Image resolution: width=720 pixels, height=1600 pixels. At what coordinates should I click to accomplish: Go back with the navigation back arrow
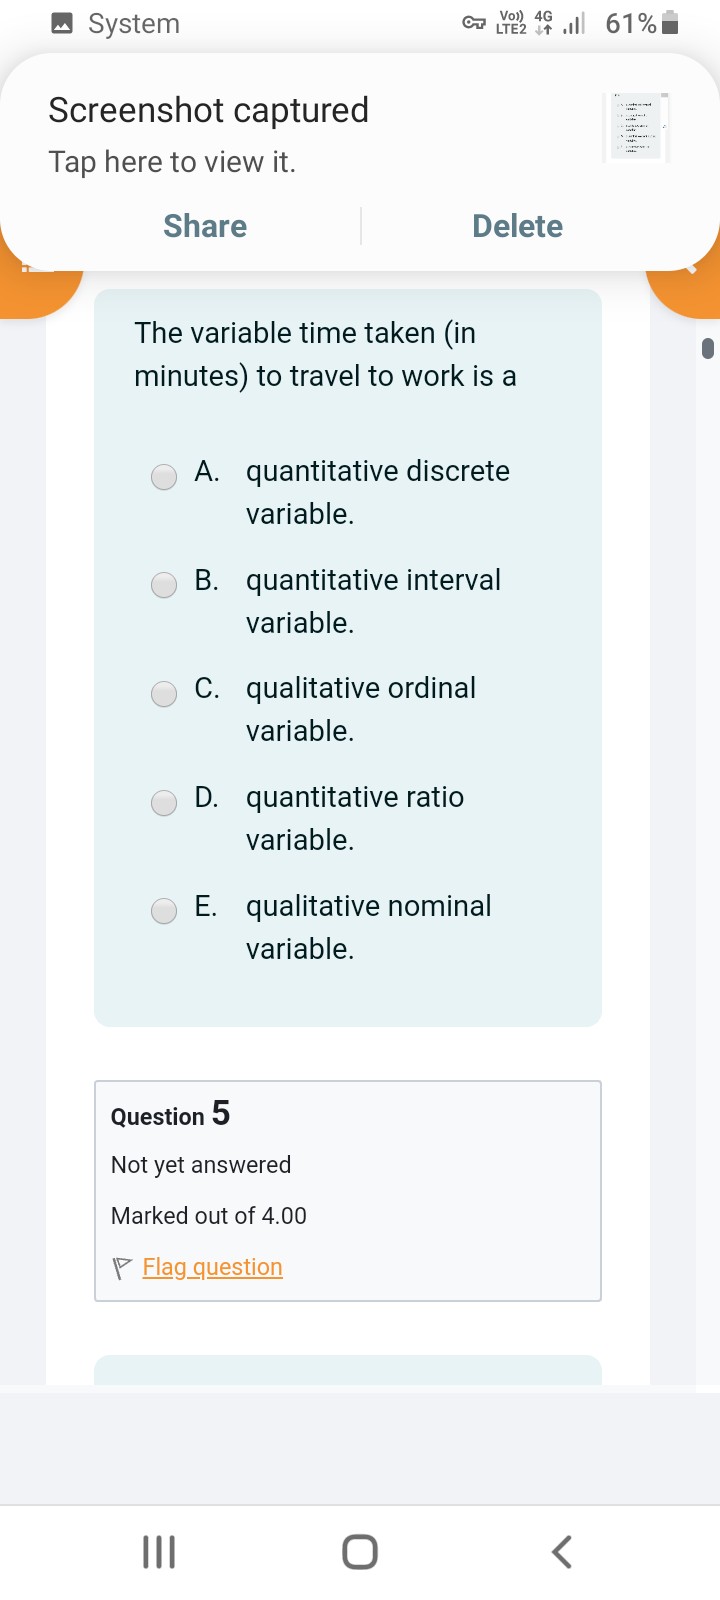[561, 1552]
